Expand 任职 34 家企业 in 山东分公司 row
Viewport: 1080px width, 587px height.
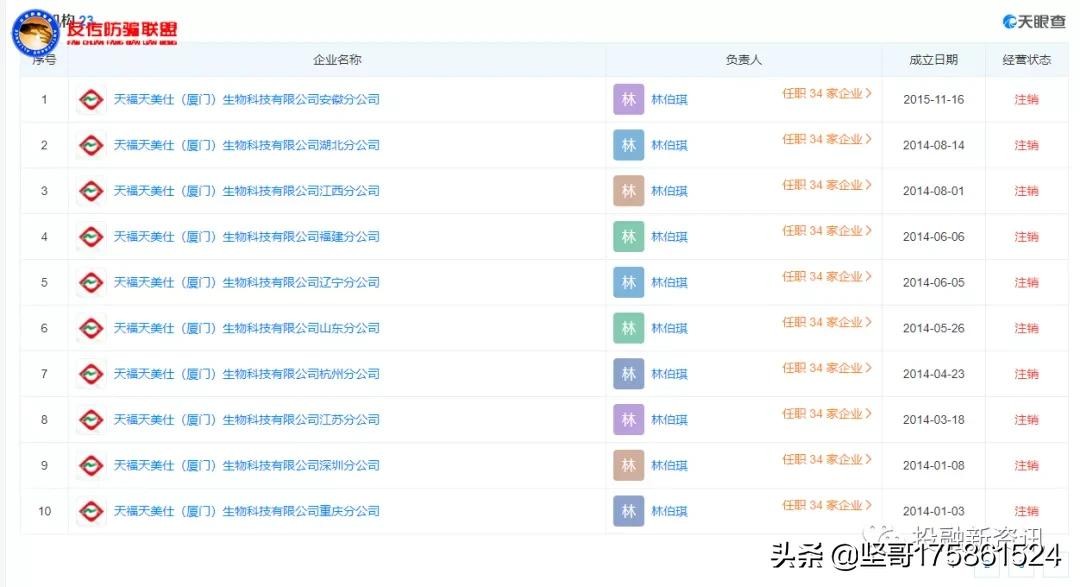(x=826, y=323)
